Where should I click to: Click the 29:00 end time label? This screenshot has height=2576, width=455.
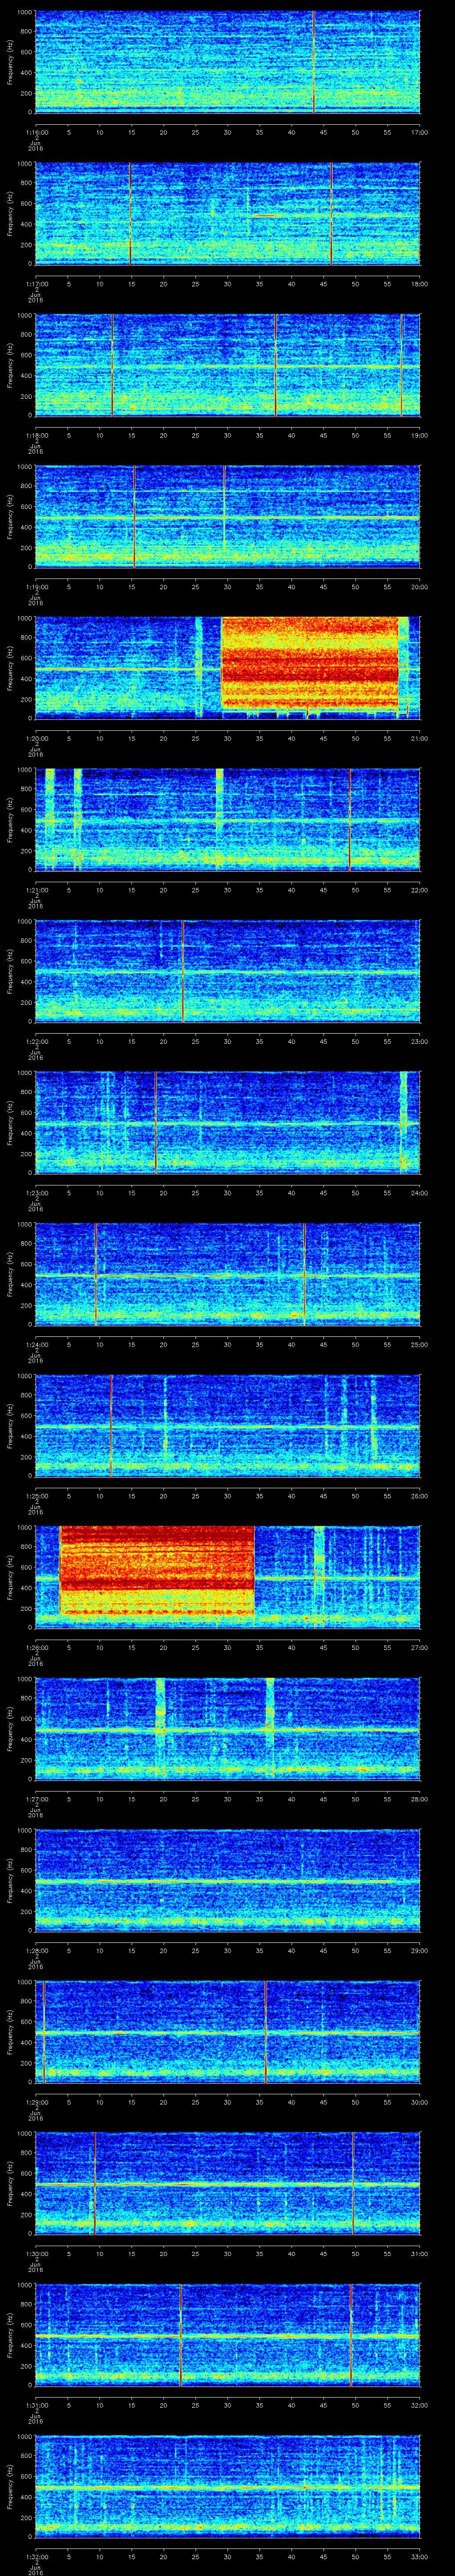(420, 1950)
